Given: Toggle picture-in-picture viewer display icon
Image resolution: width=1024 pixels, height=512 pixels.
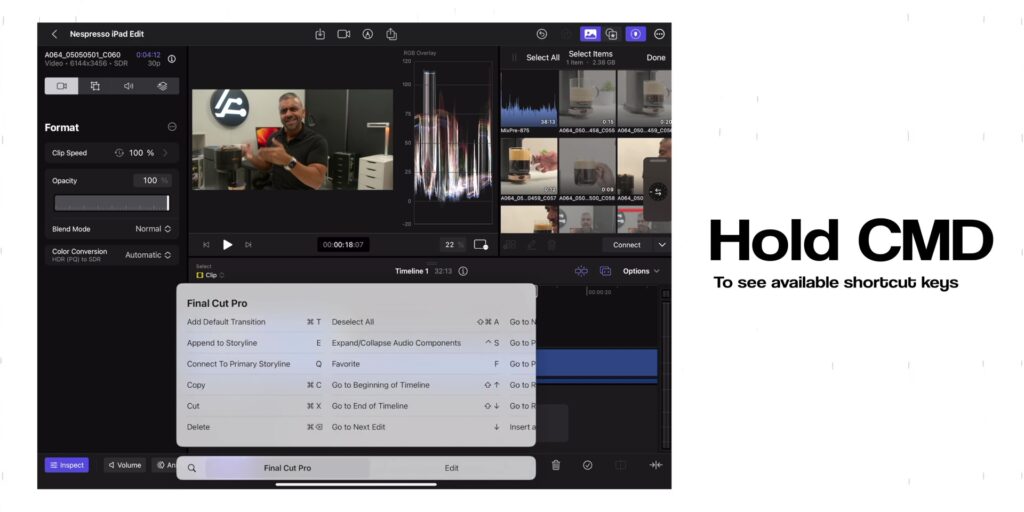Looking at the screenshot, I should tap(481, 245).
